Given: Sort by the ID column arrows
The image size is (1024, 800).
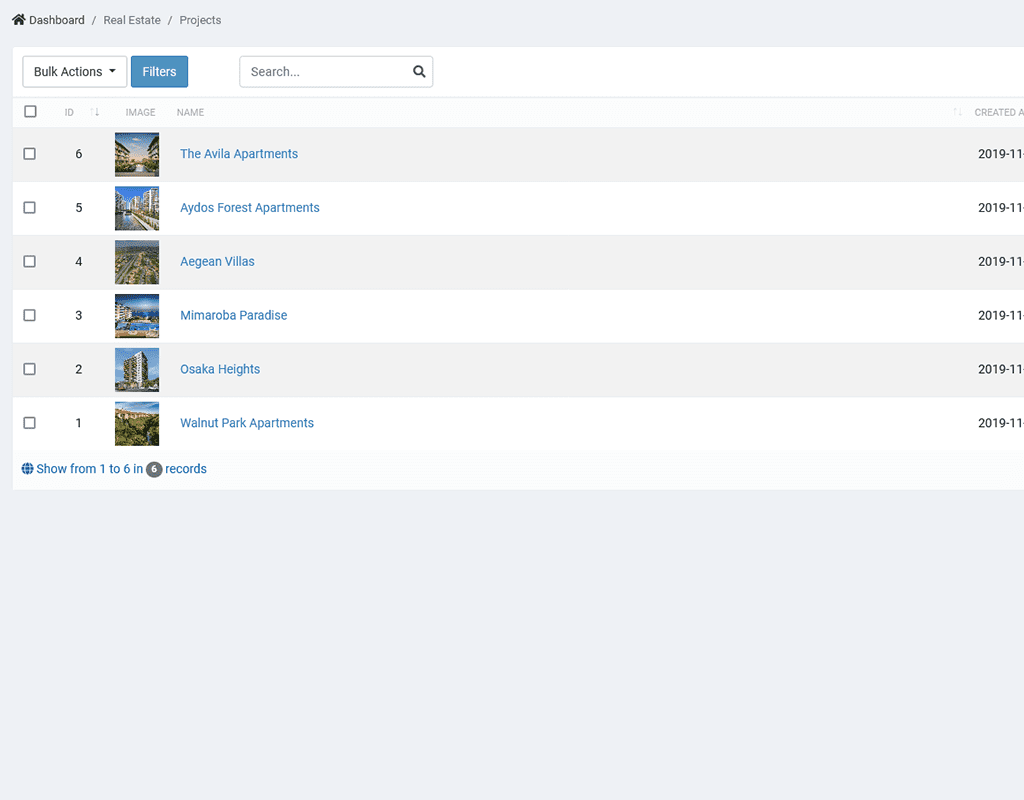Looking at the screenshot, I should (95, 113).
